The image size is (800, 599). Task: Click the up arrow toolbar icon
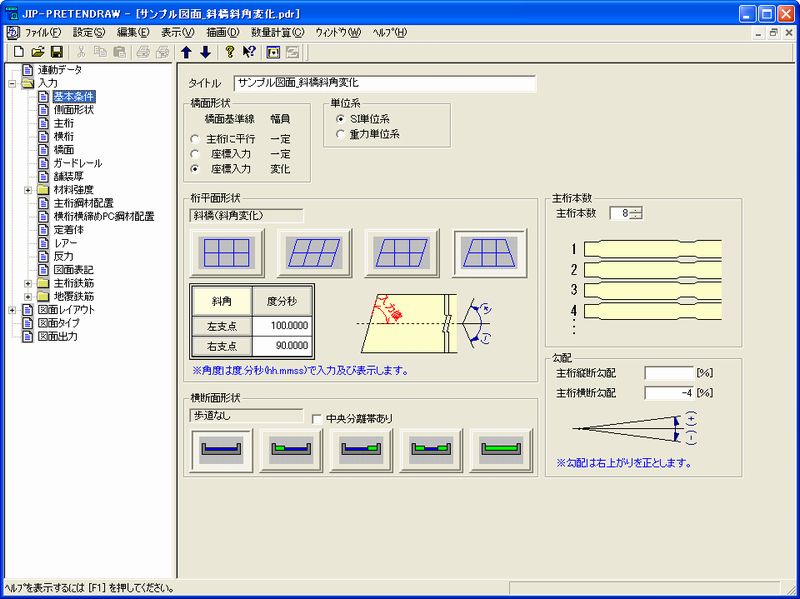[186, 52]
